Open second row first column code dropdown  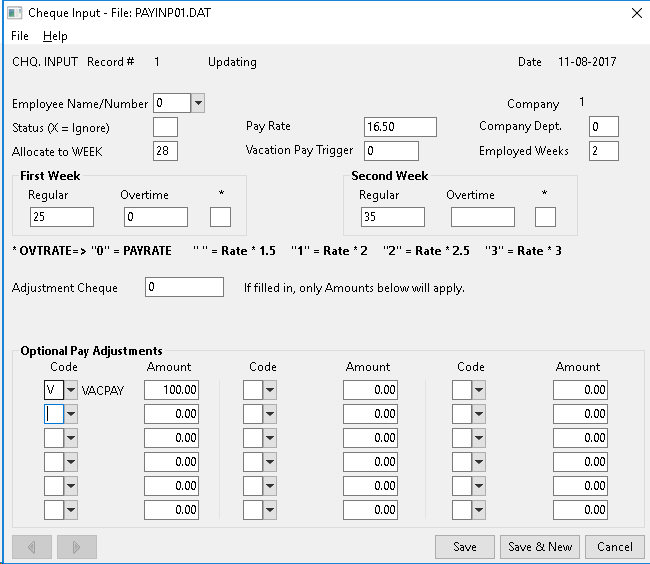coord(71,414)
